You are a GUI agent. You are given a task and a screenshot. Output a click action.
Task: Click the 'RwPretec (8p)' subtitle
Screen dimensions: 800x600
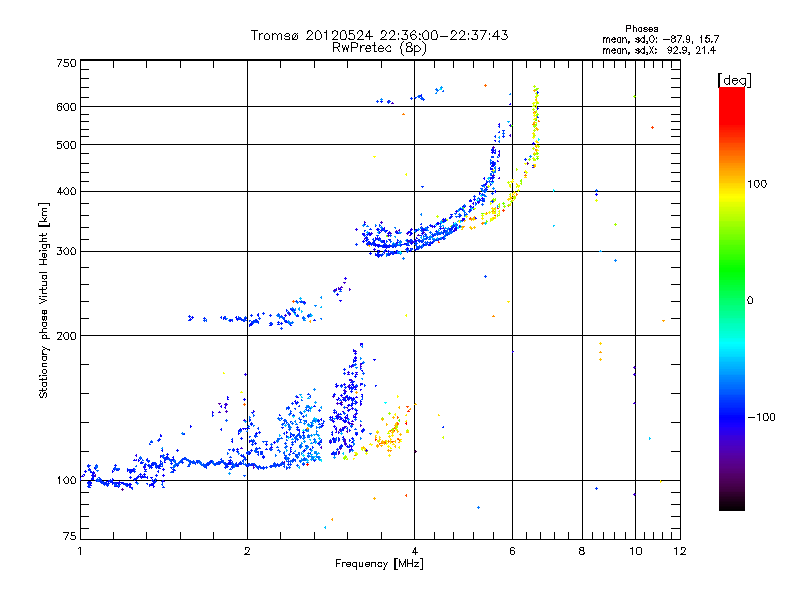(x=379, y=48)
